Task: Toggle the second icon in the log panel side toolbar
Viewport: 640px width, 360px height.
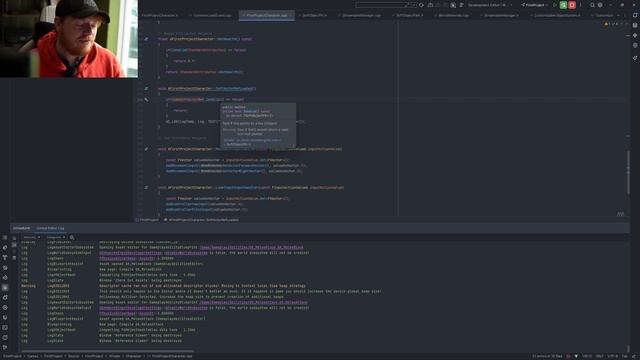Action: (x=14, y=245)
